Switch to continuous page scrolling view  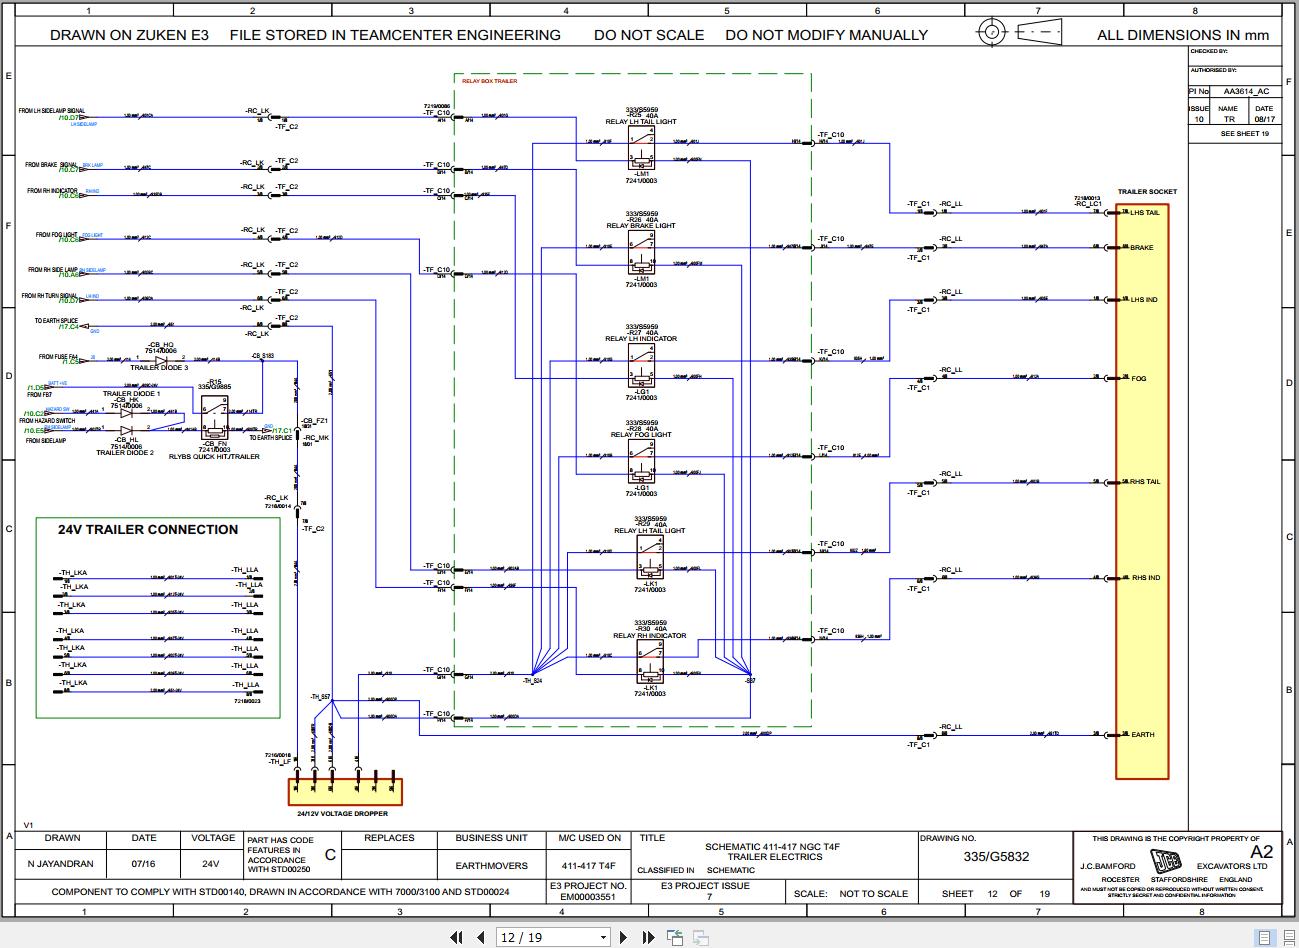click(1290, 937)
